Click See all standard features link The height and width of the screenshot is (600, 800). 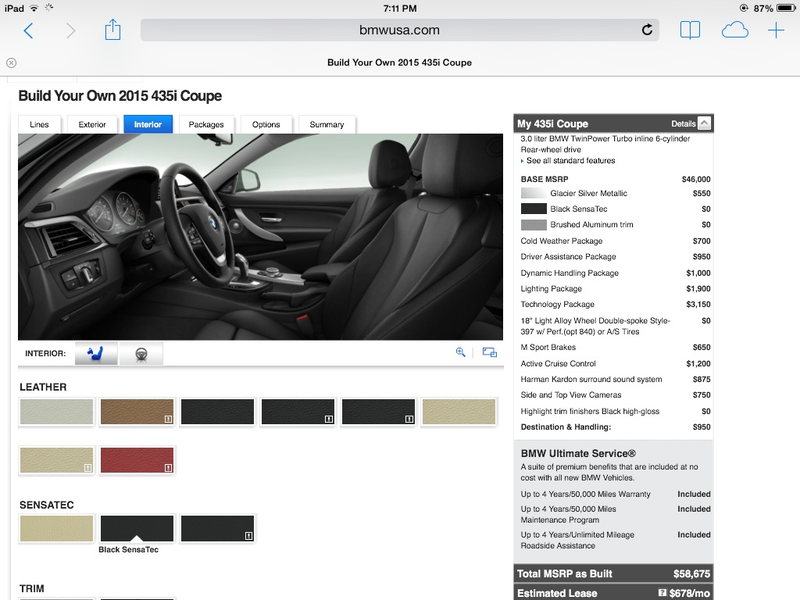tap(570, 161)
